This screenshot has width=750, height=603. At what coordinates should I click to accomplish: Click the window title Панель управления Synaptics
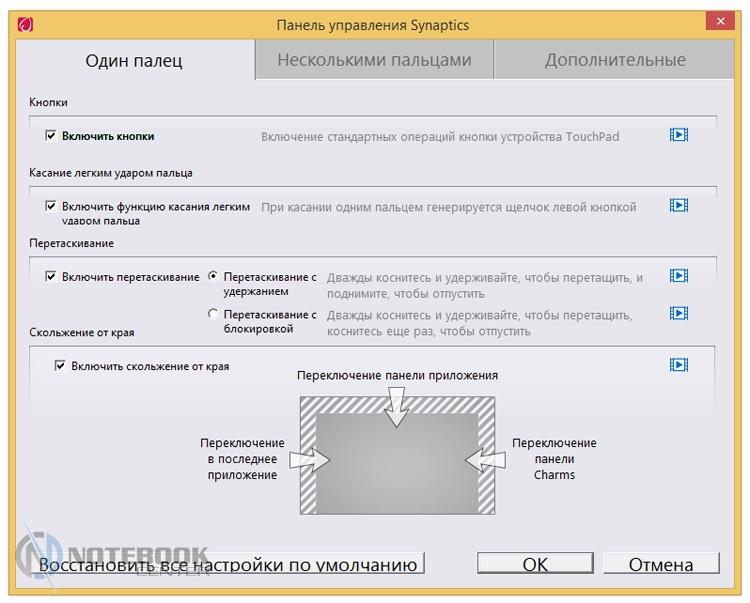pyautogui.click(x=373, y=25)
